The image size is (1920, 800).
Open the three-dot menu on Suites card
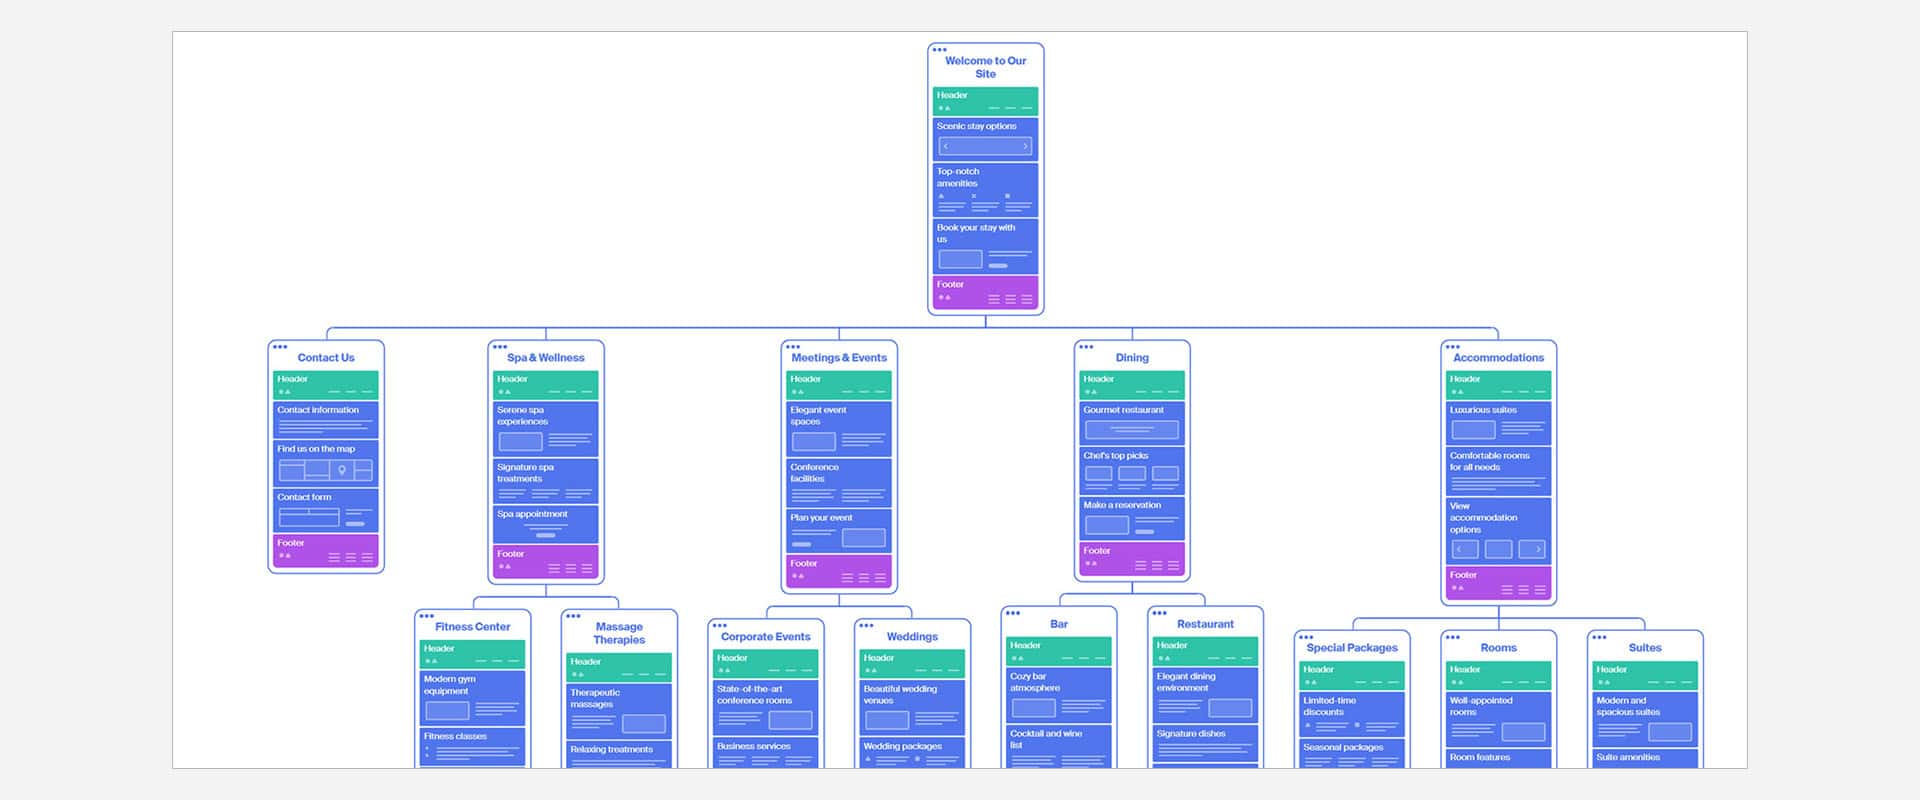[1599, 637]
